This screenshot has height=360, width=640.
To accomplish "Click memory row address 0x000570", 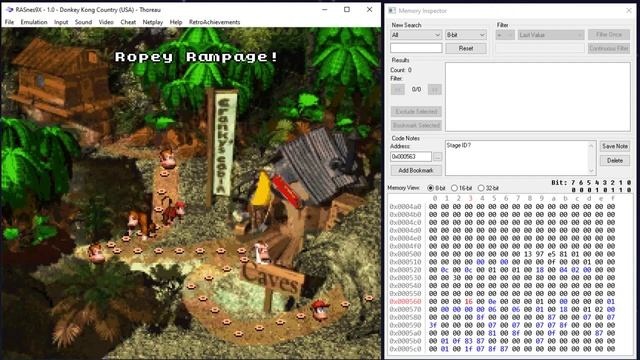I will tap(405, 309).
